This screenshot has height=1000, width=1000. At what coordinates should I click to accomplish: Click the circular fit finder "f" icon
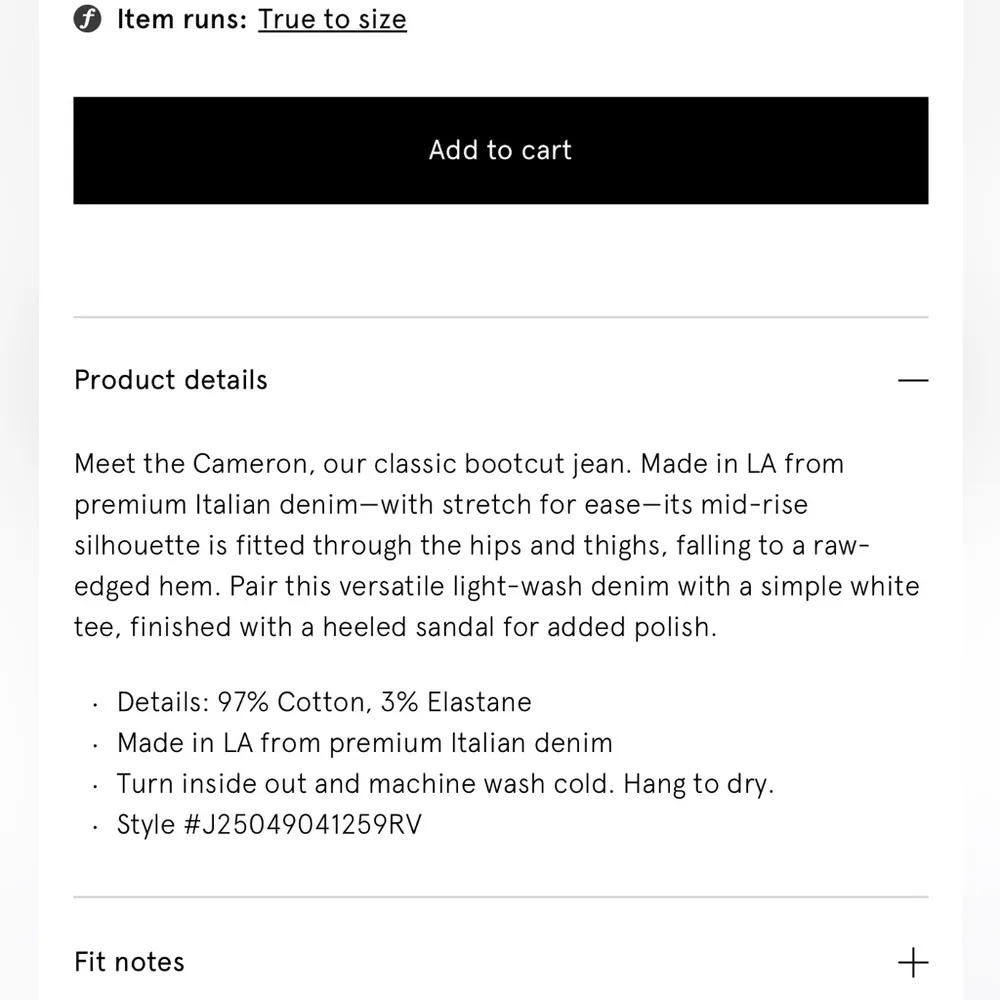(x=89, y=20)
